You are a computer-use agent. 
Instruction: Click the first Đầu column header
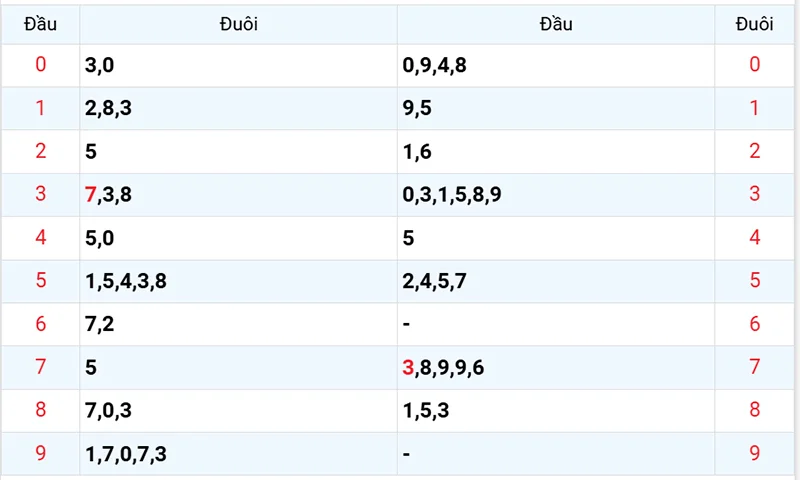point(40,24)
